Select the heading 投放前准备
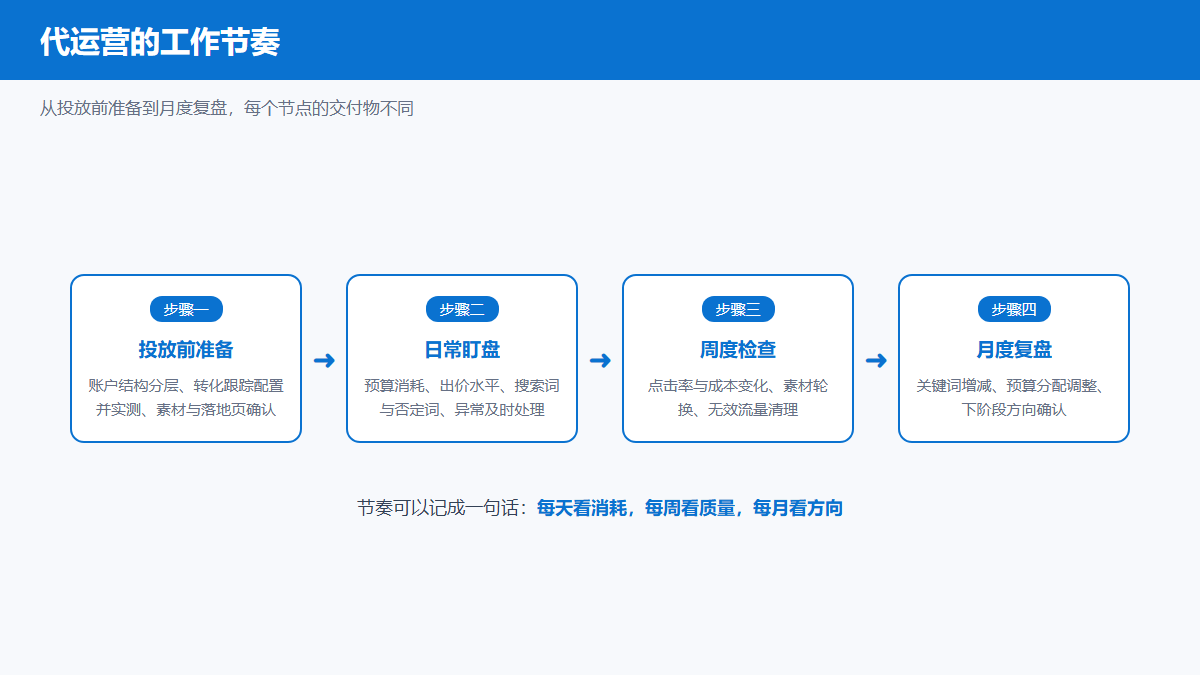The height and width of the screenshot is (675, 1200). (x=186, y=350)
